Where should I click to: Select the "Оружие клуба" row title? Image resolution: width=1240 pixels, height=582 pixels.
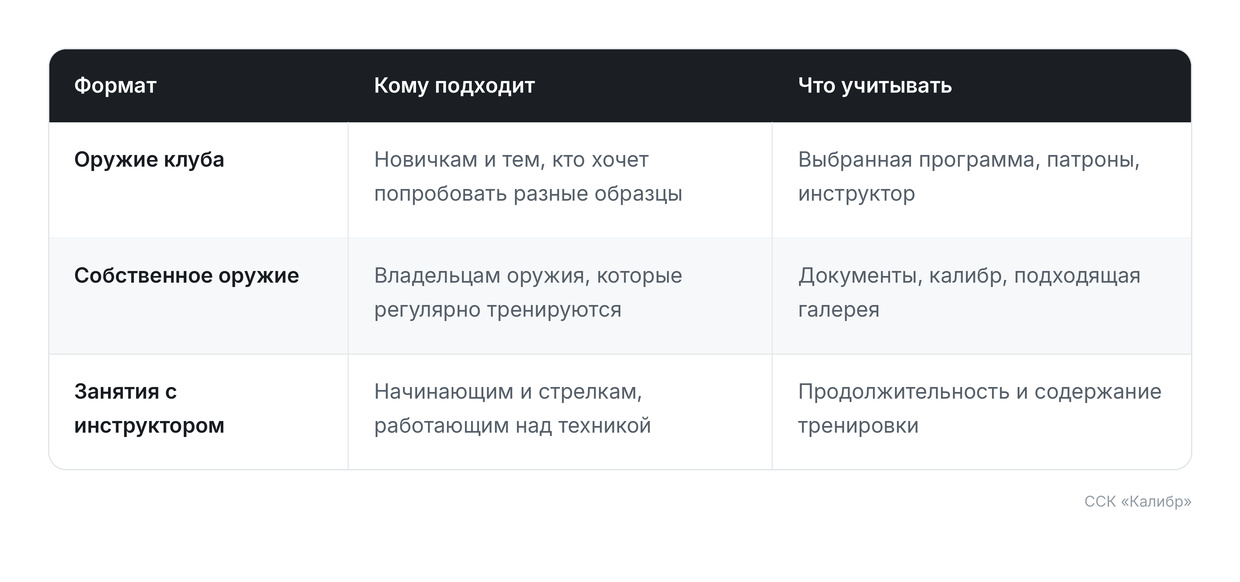tap(149, 160)
